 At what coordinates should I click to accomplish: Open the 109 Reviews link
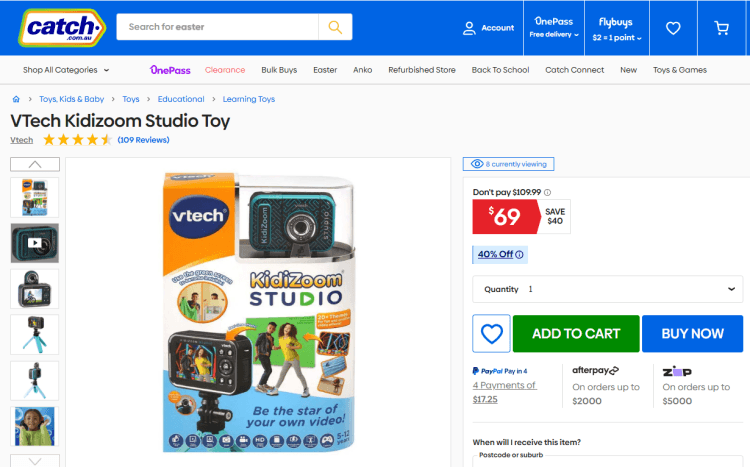pos(143,140)
